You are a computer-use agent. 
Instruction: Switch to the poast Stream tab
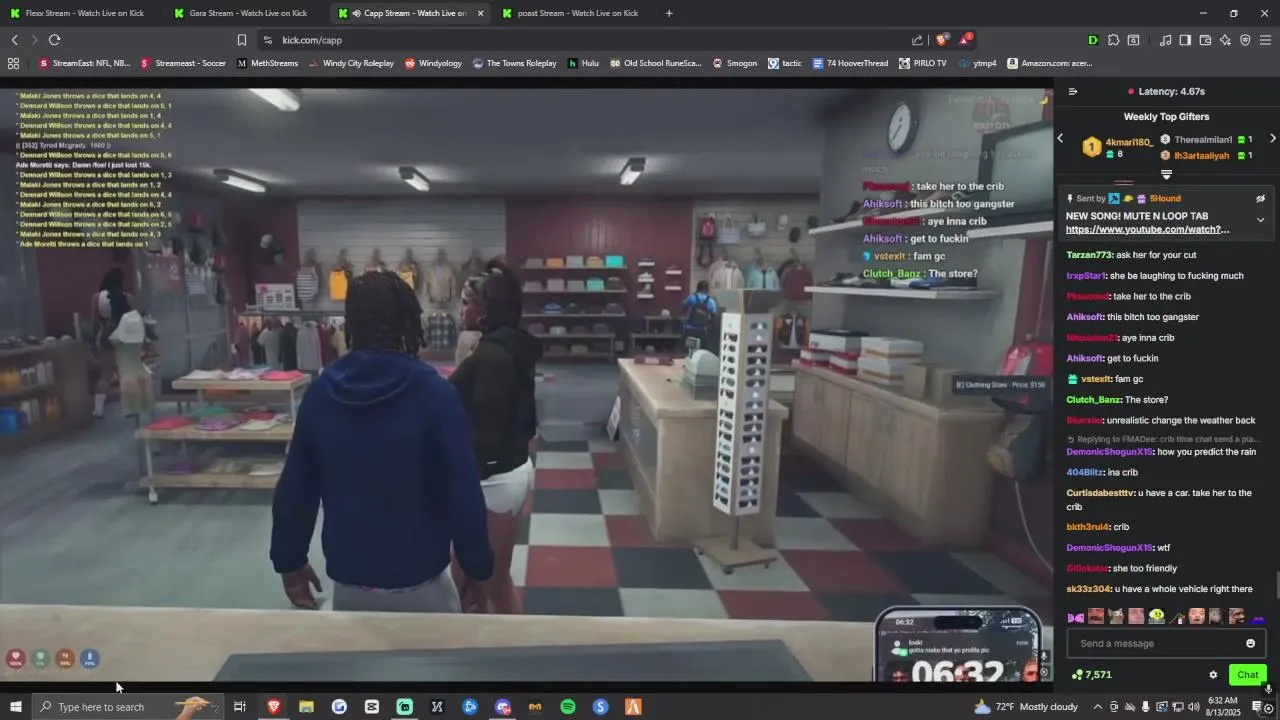(x=574, y=13)
